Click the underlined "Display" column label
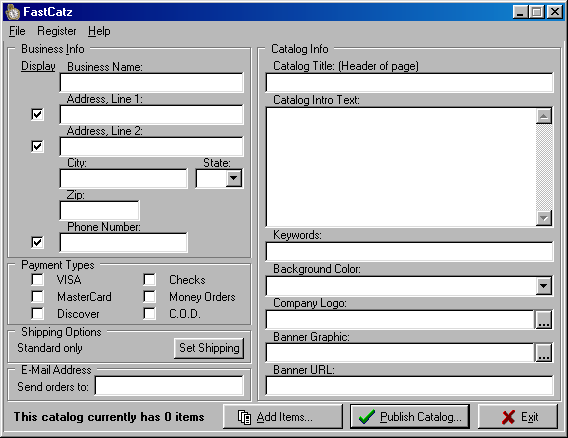568x438 pixels. [38, 66]
